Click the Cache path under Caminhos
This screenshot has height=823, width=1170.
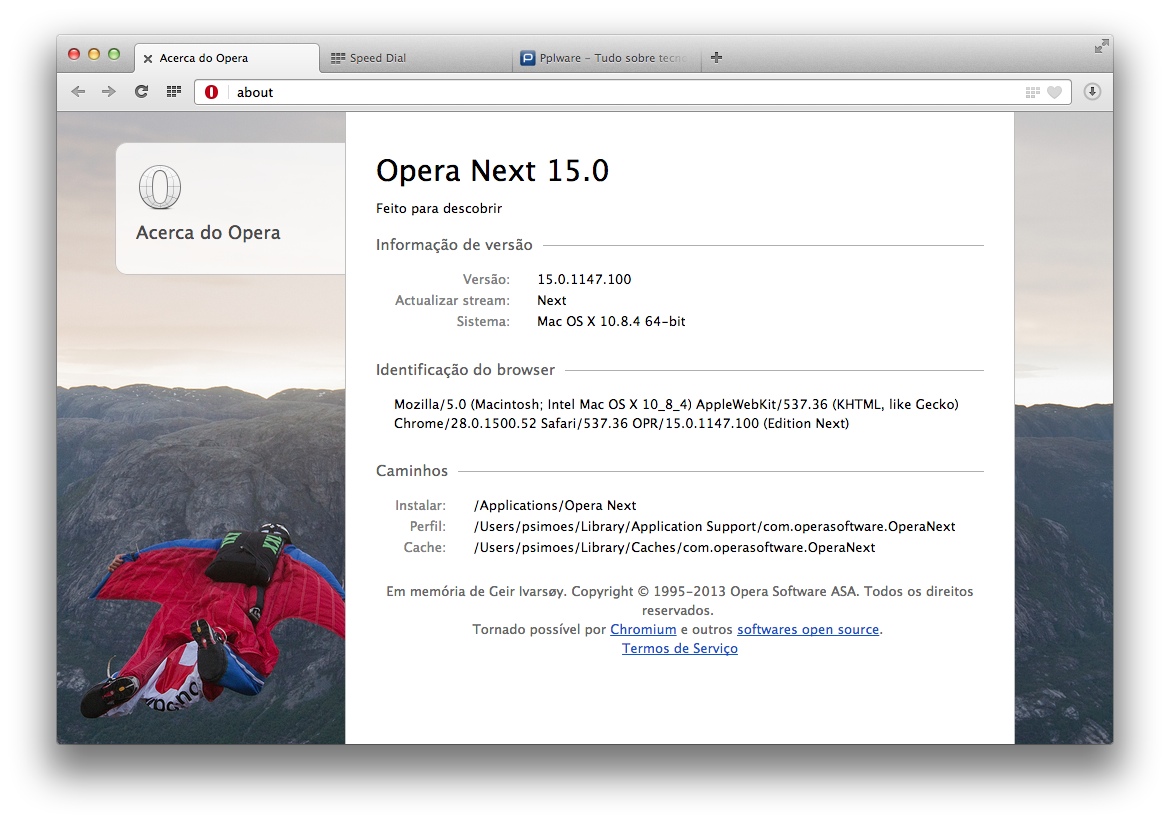[675, 547]
